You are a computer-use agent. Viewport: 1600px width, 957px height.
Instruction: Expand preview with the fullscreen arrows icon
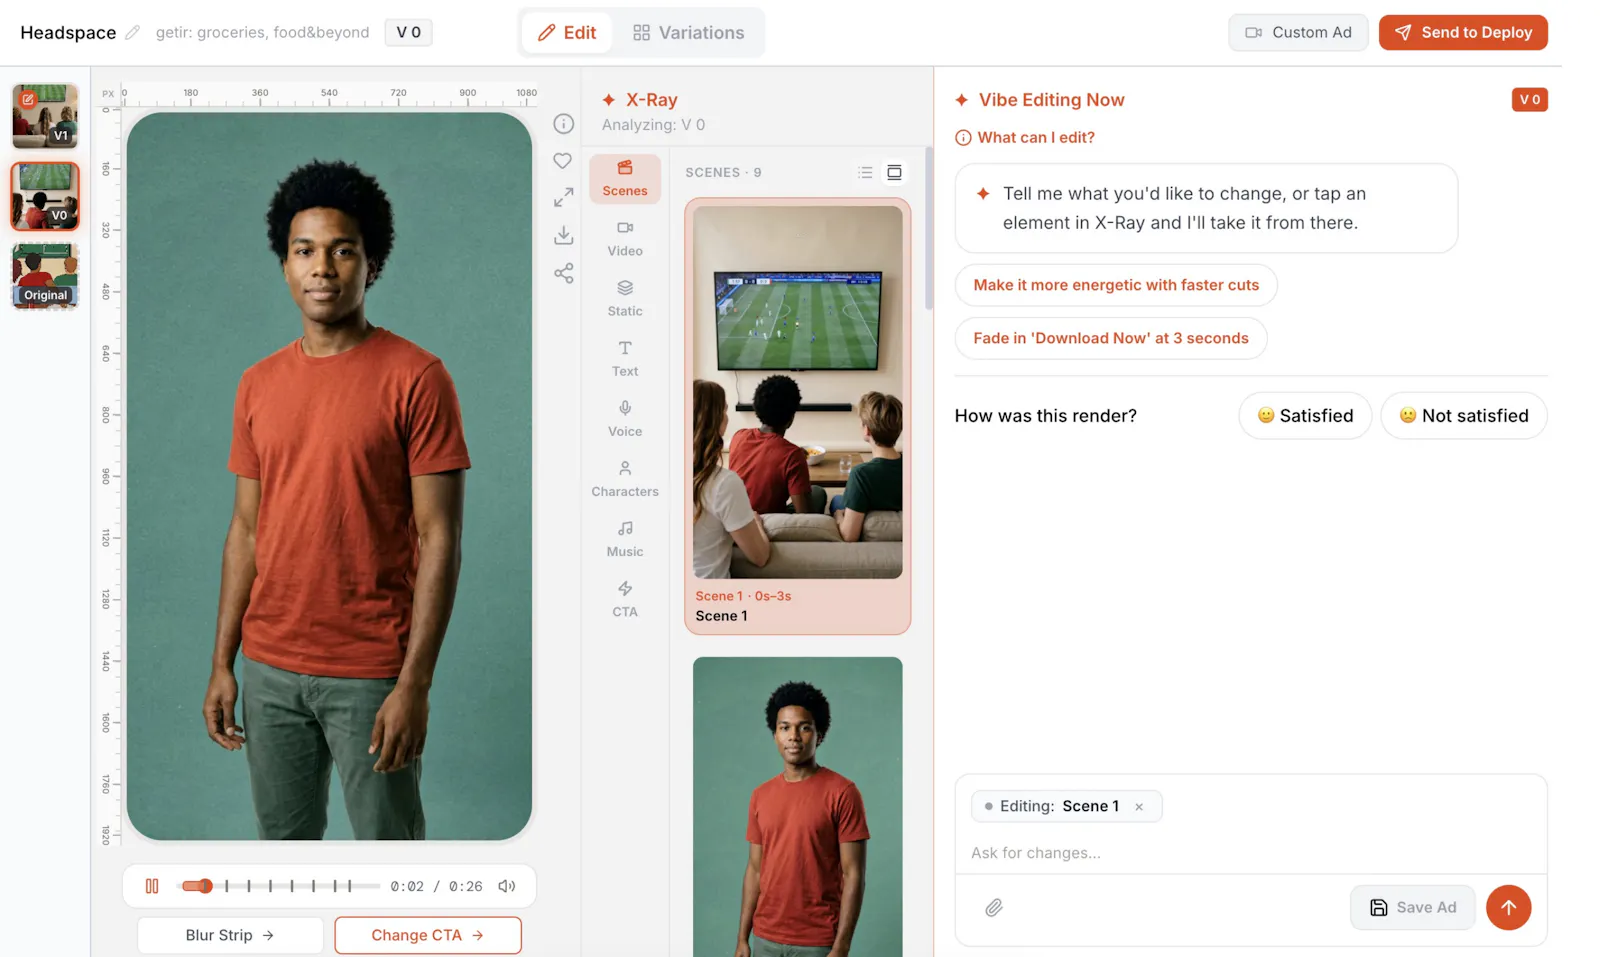coord(564,198)
